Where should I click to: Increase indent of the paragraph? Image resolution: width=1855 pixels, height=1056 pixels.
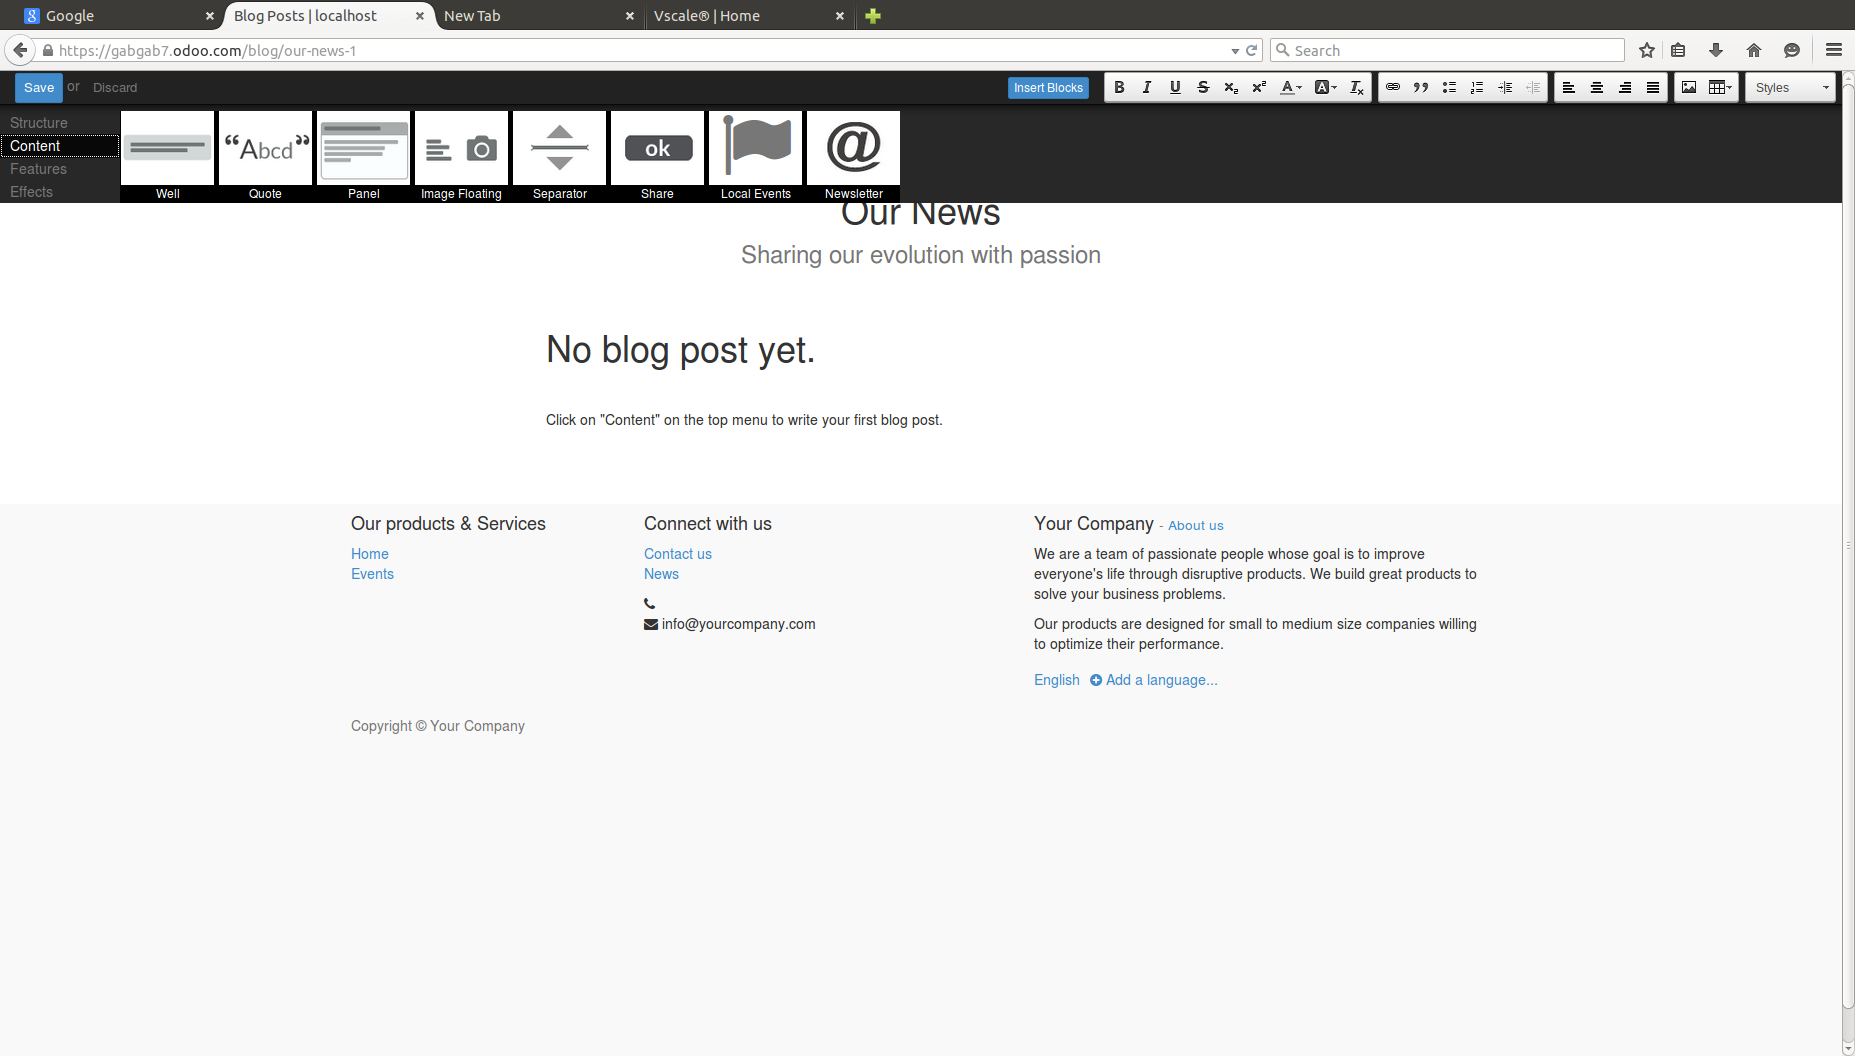tap(1505, 88)
